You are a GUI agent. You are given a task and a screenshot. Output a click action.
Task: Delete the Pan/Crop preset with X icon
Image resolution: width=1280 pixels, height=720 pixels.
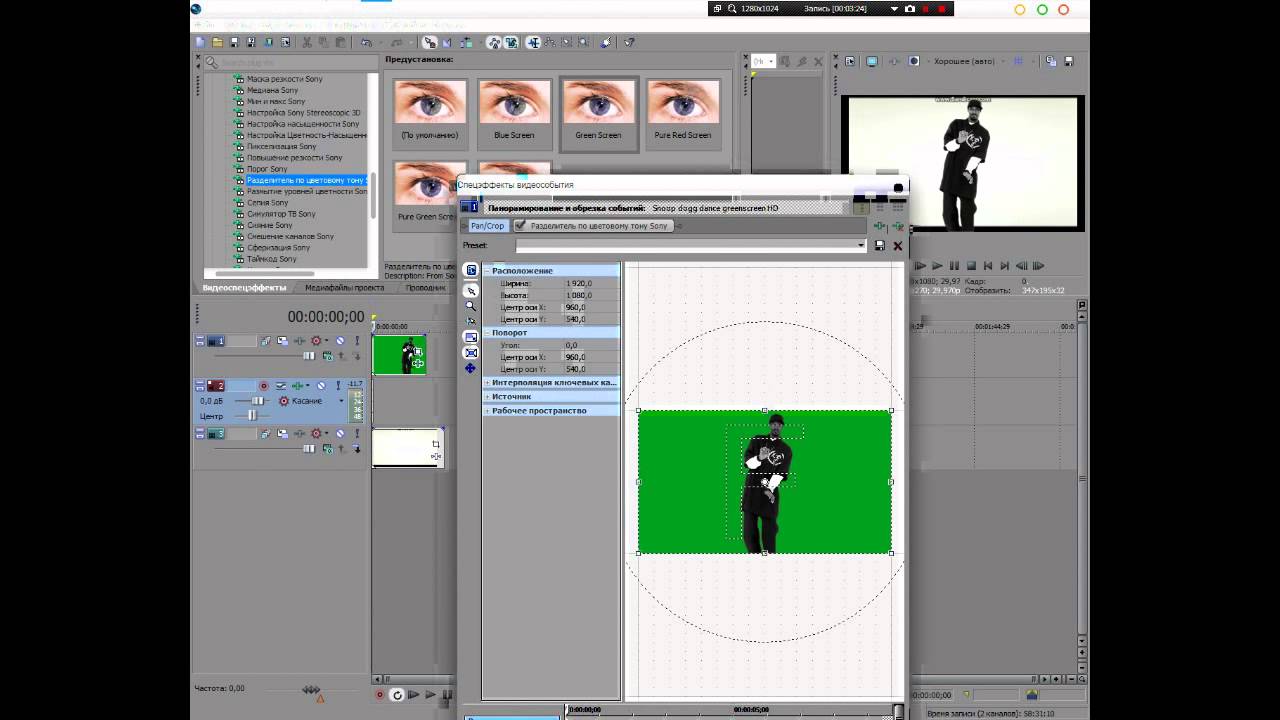pyautogui.click(x=897, y=245)
